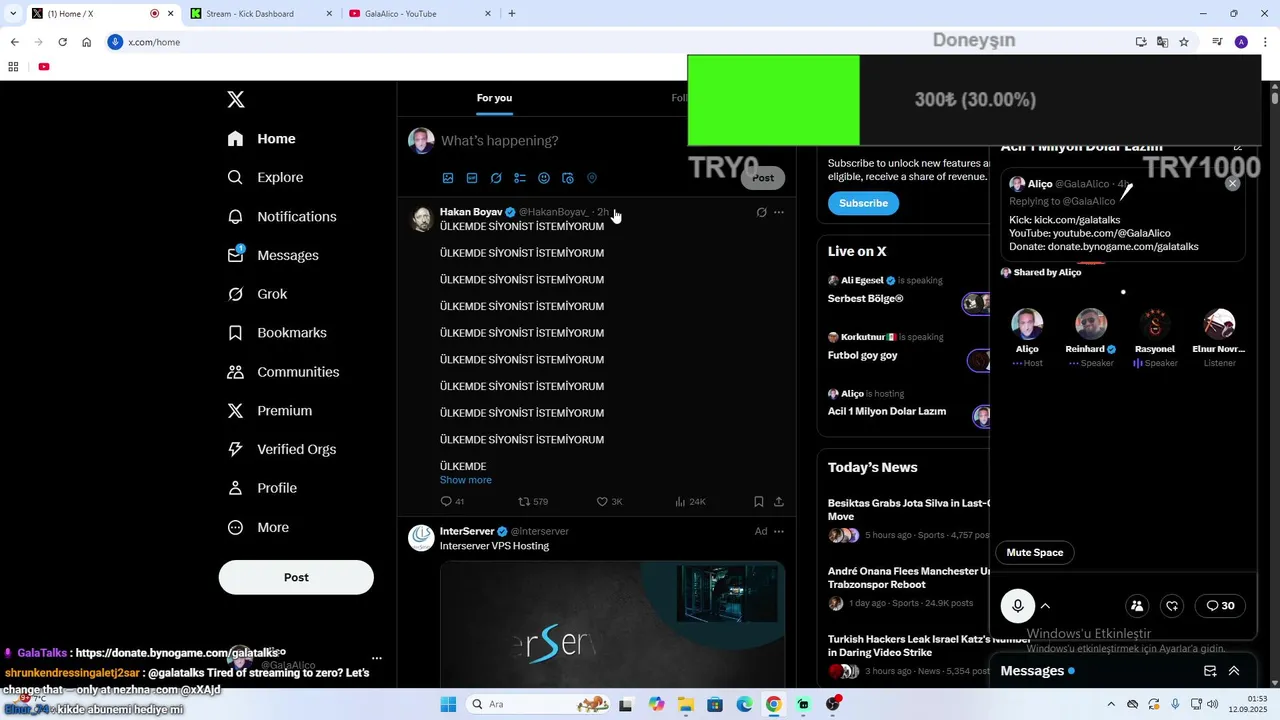Bookmark this page with star icon
The image size is (1280, 720).
point(1184,42)
